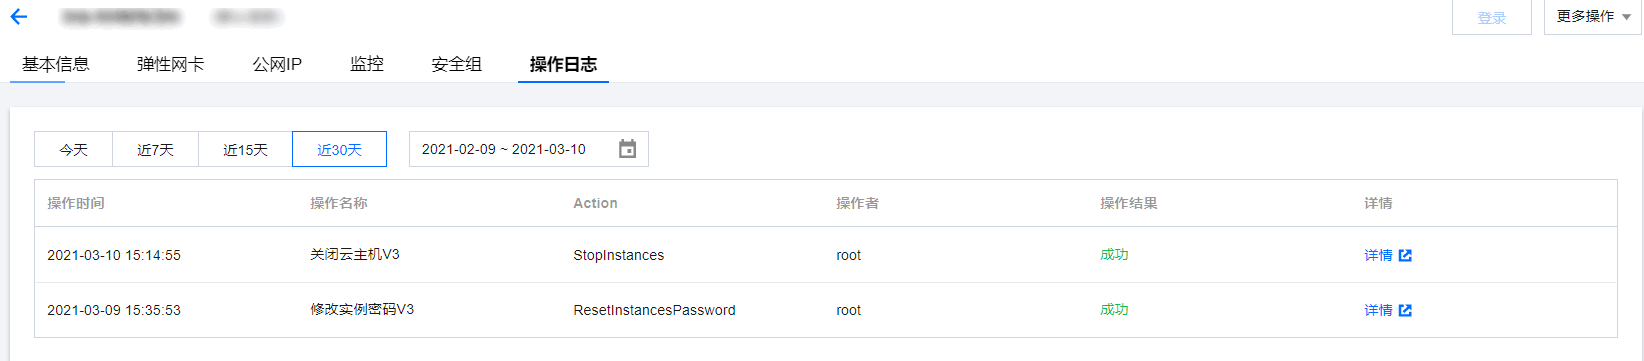Open the 公网IP tab
The height and width of the screenshot is (361, 1644).
(277, 64)
